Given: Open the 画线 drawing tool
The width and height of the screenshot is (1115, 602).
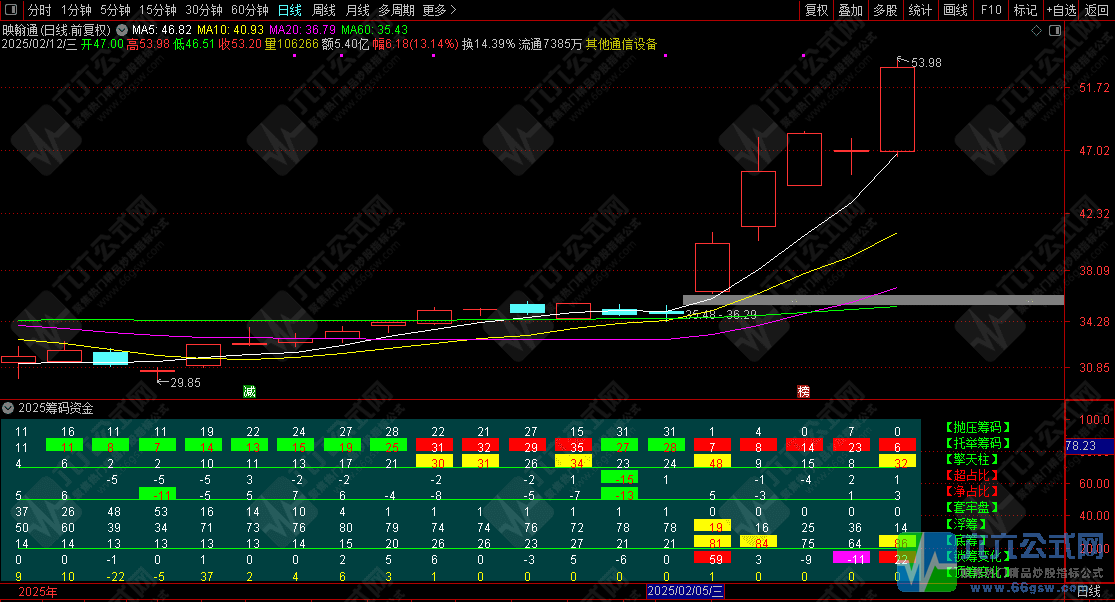Looking at the screenshot, I should [955, 10].
